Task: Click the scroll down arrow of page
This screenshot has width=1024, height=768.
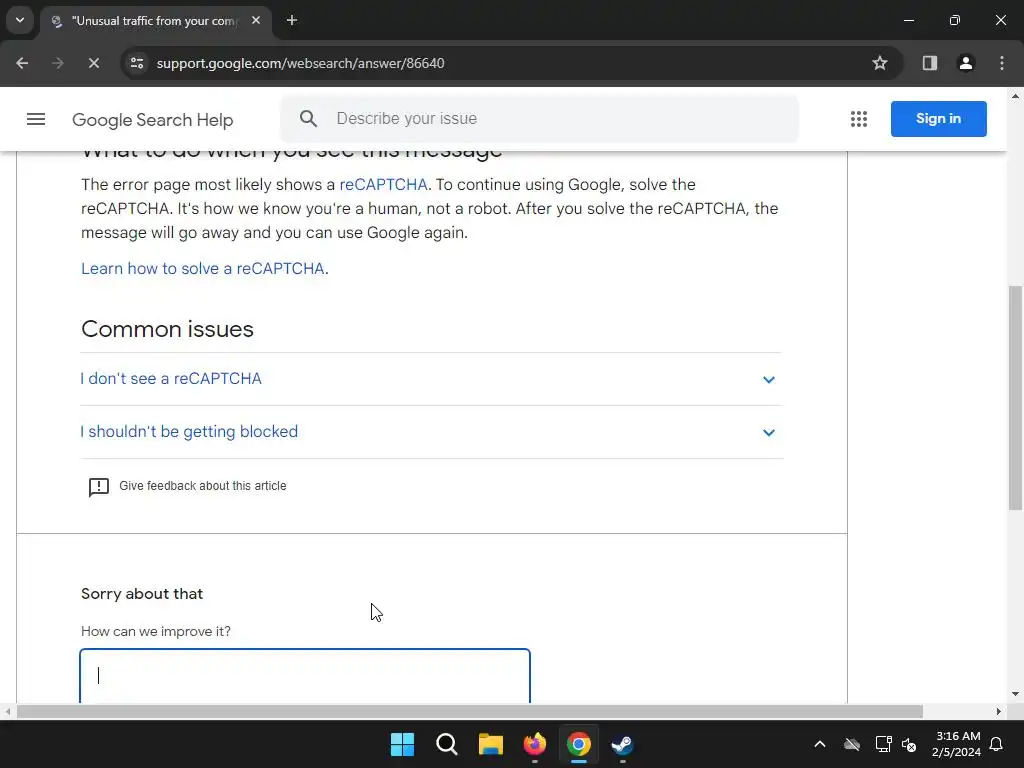Action: (1015, 695)
